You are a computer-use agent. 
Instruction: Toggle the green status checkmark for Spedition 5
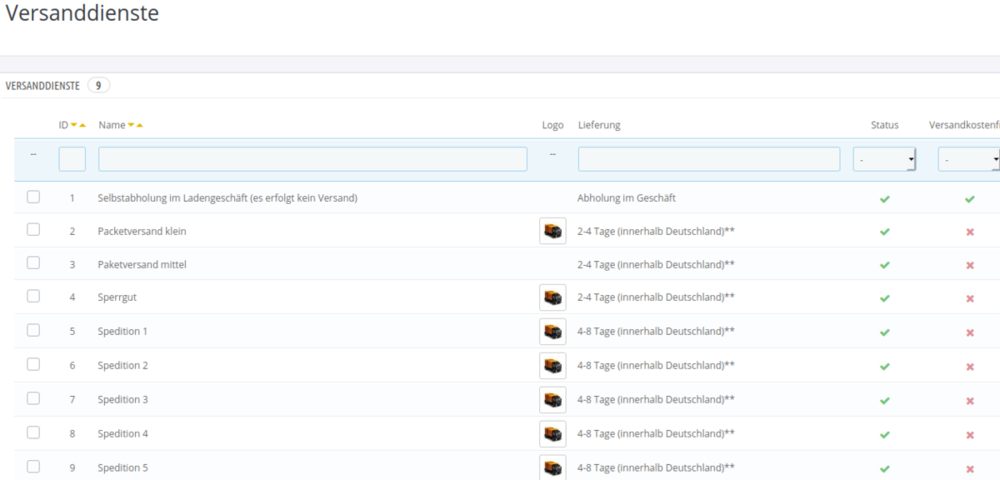[884, 468]
